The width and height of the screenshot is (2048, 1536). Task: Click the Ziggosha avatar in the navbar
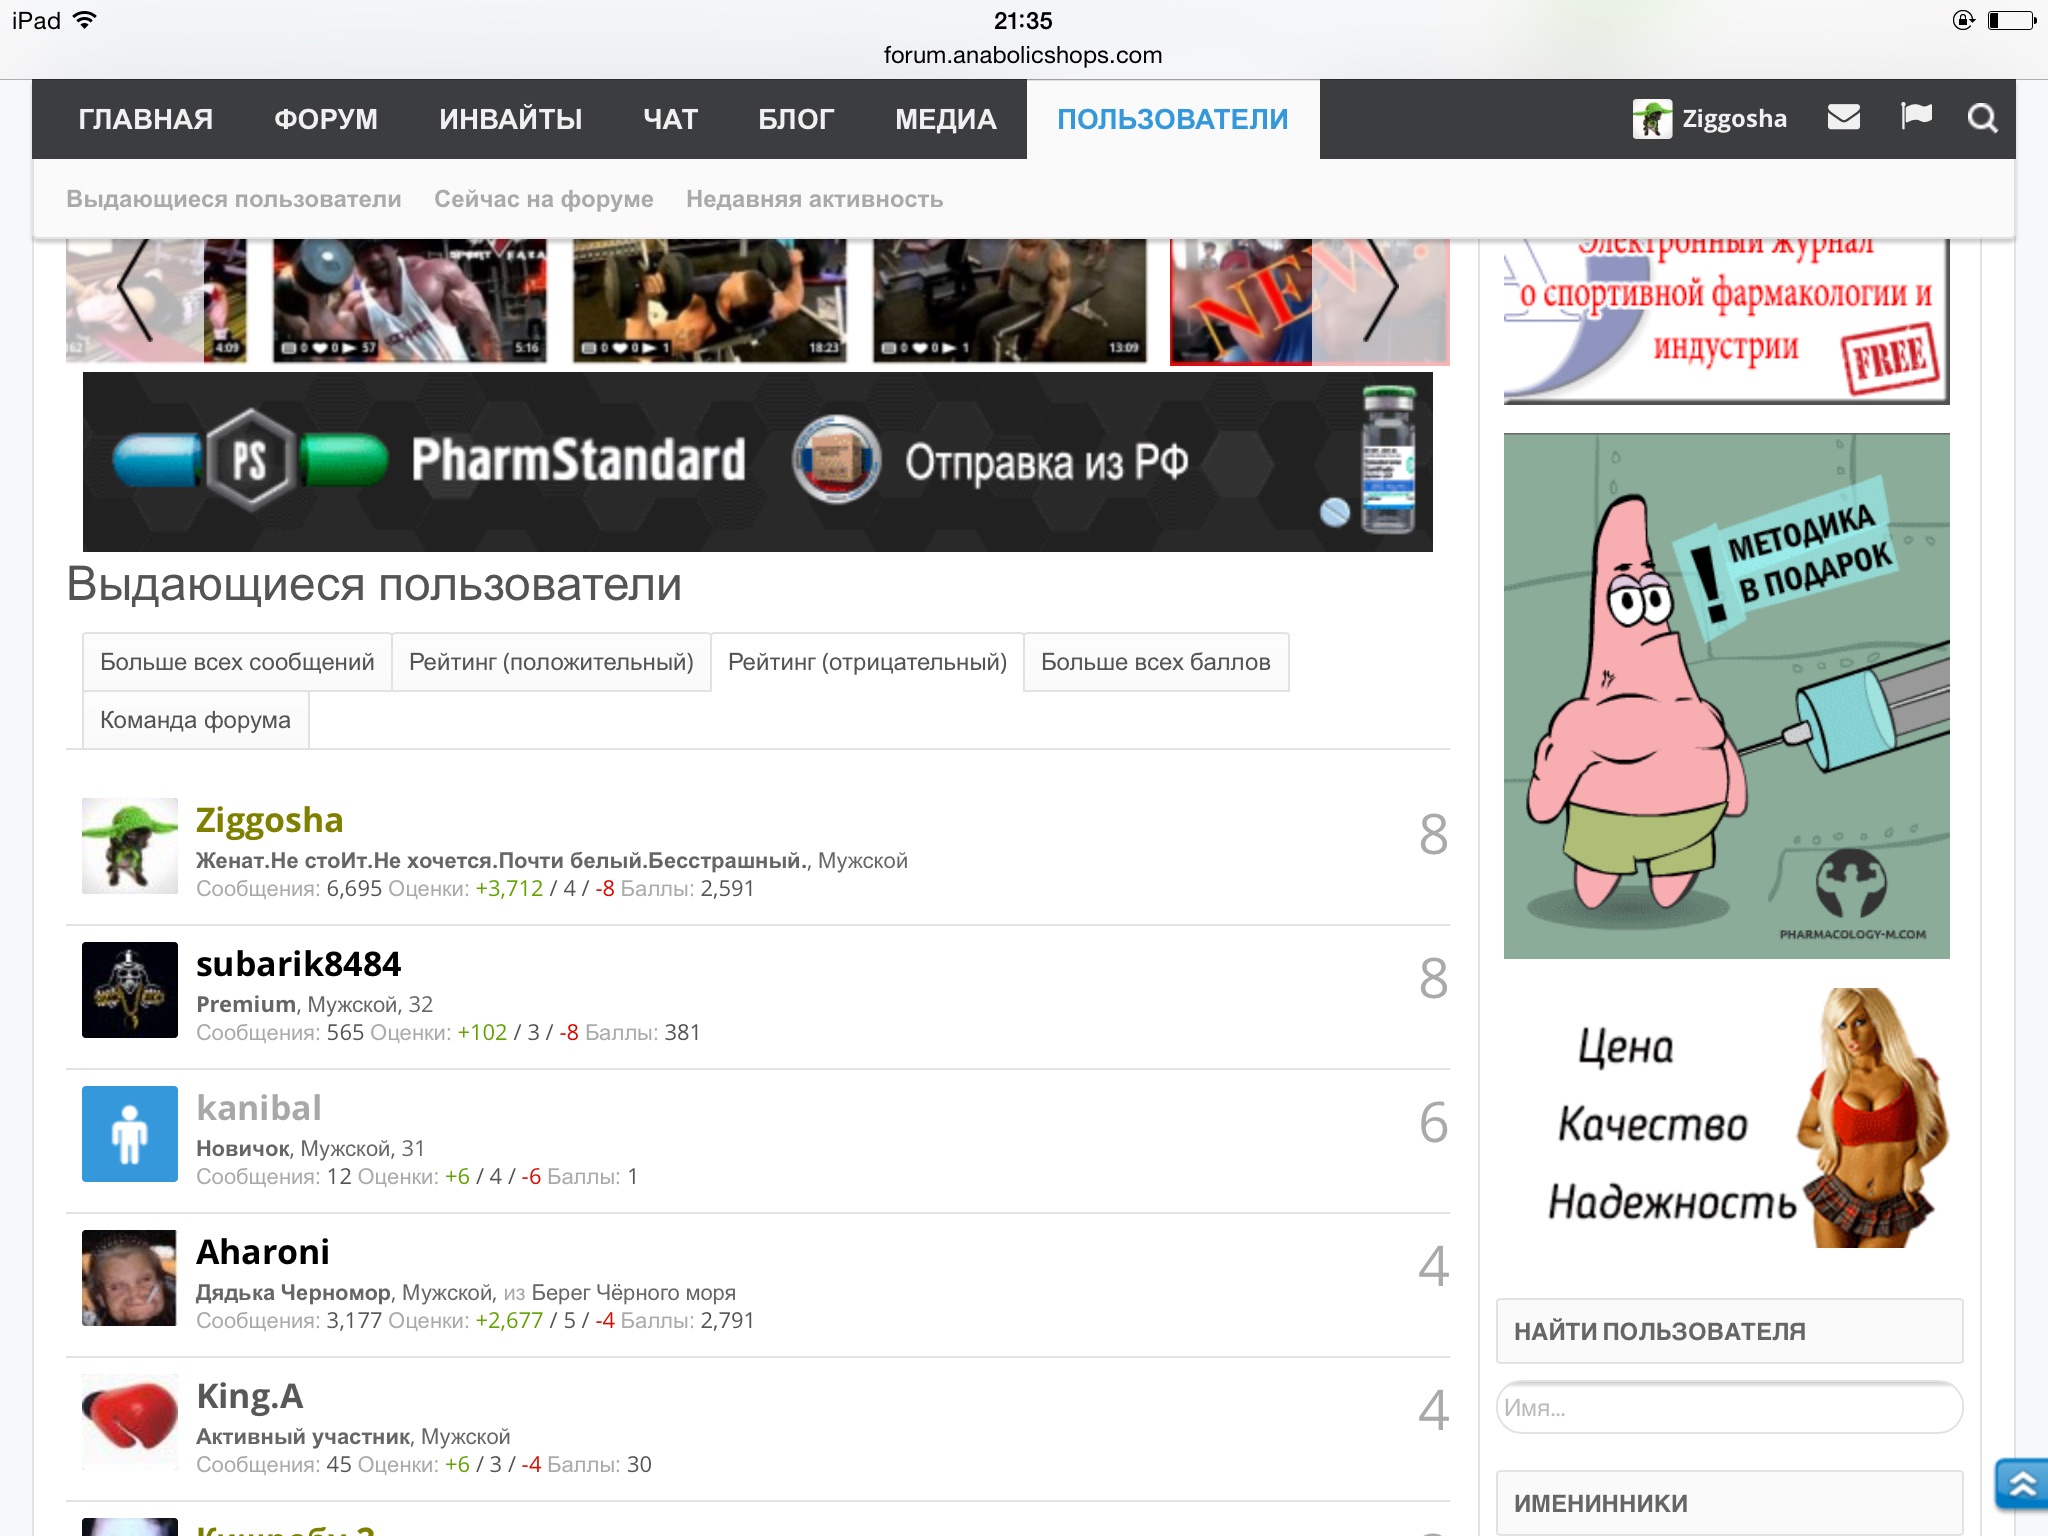(x=1651, y=119)
